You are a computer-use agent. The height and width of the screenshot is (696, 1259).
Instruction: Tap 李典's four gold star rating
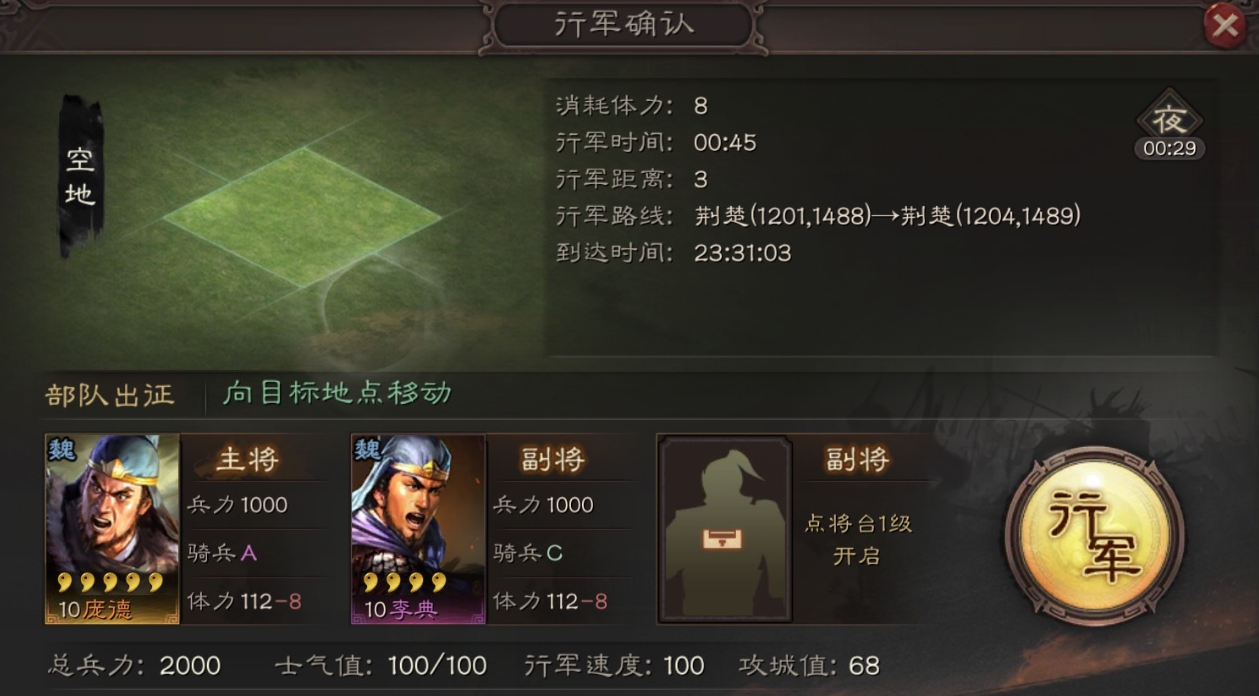click(404, 582)
